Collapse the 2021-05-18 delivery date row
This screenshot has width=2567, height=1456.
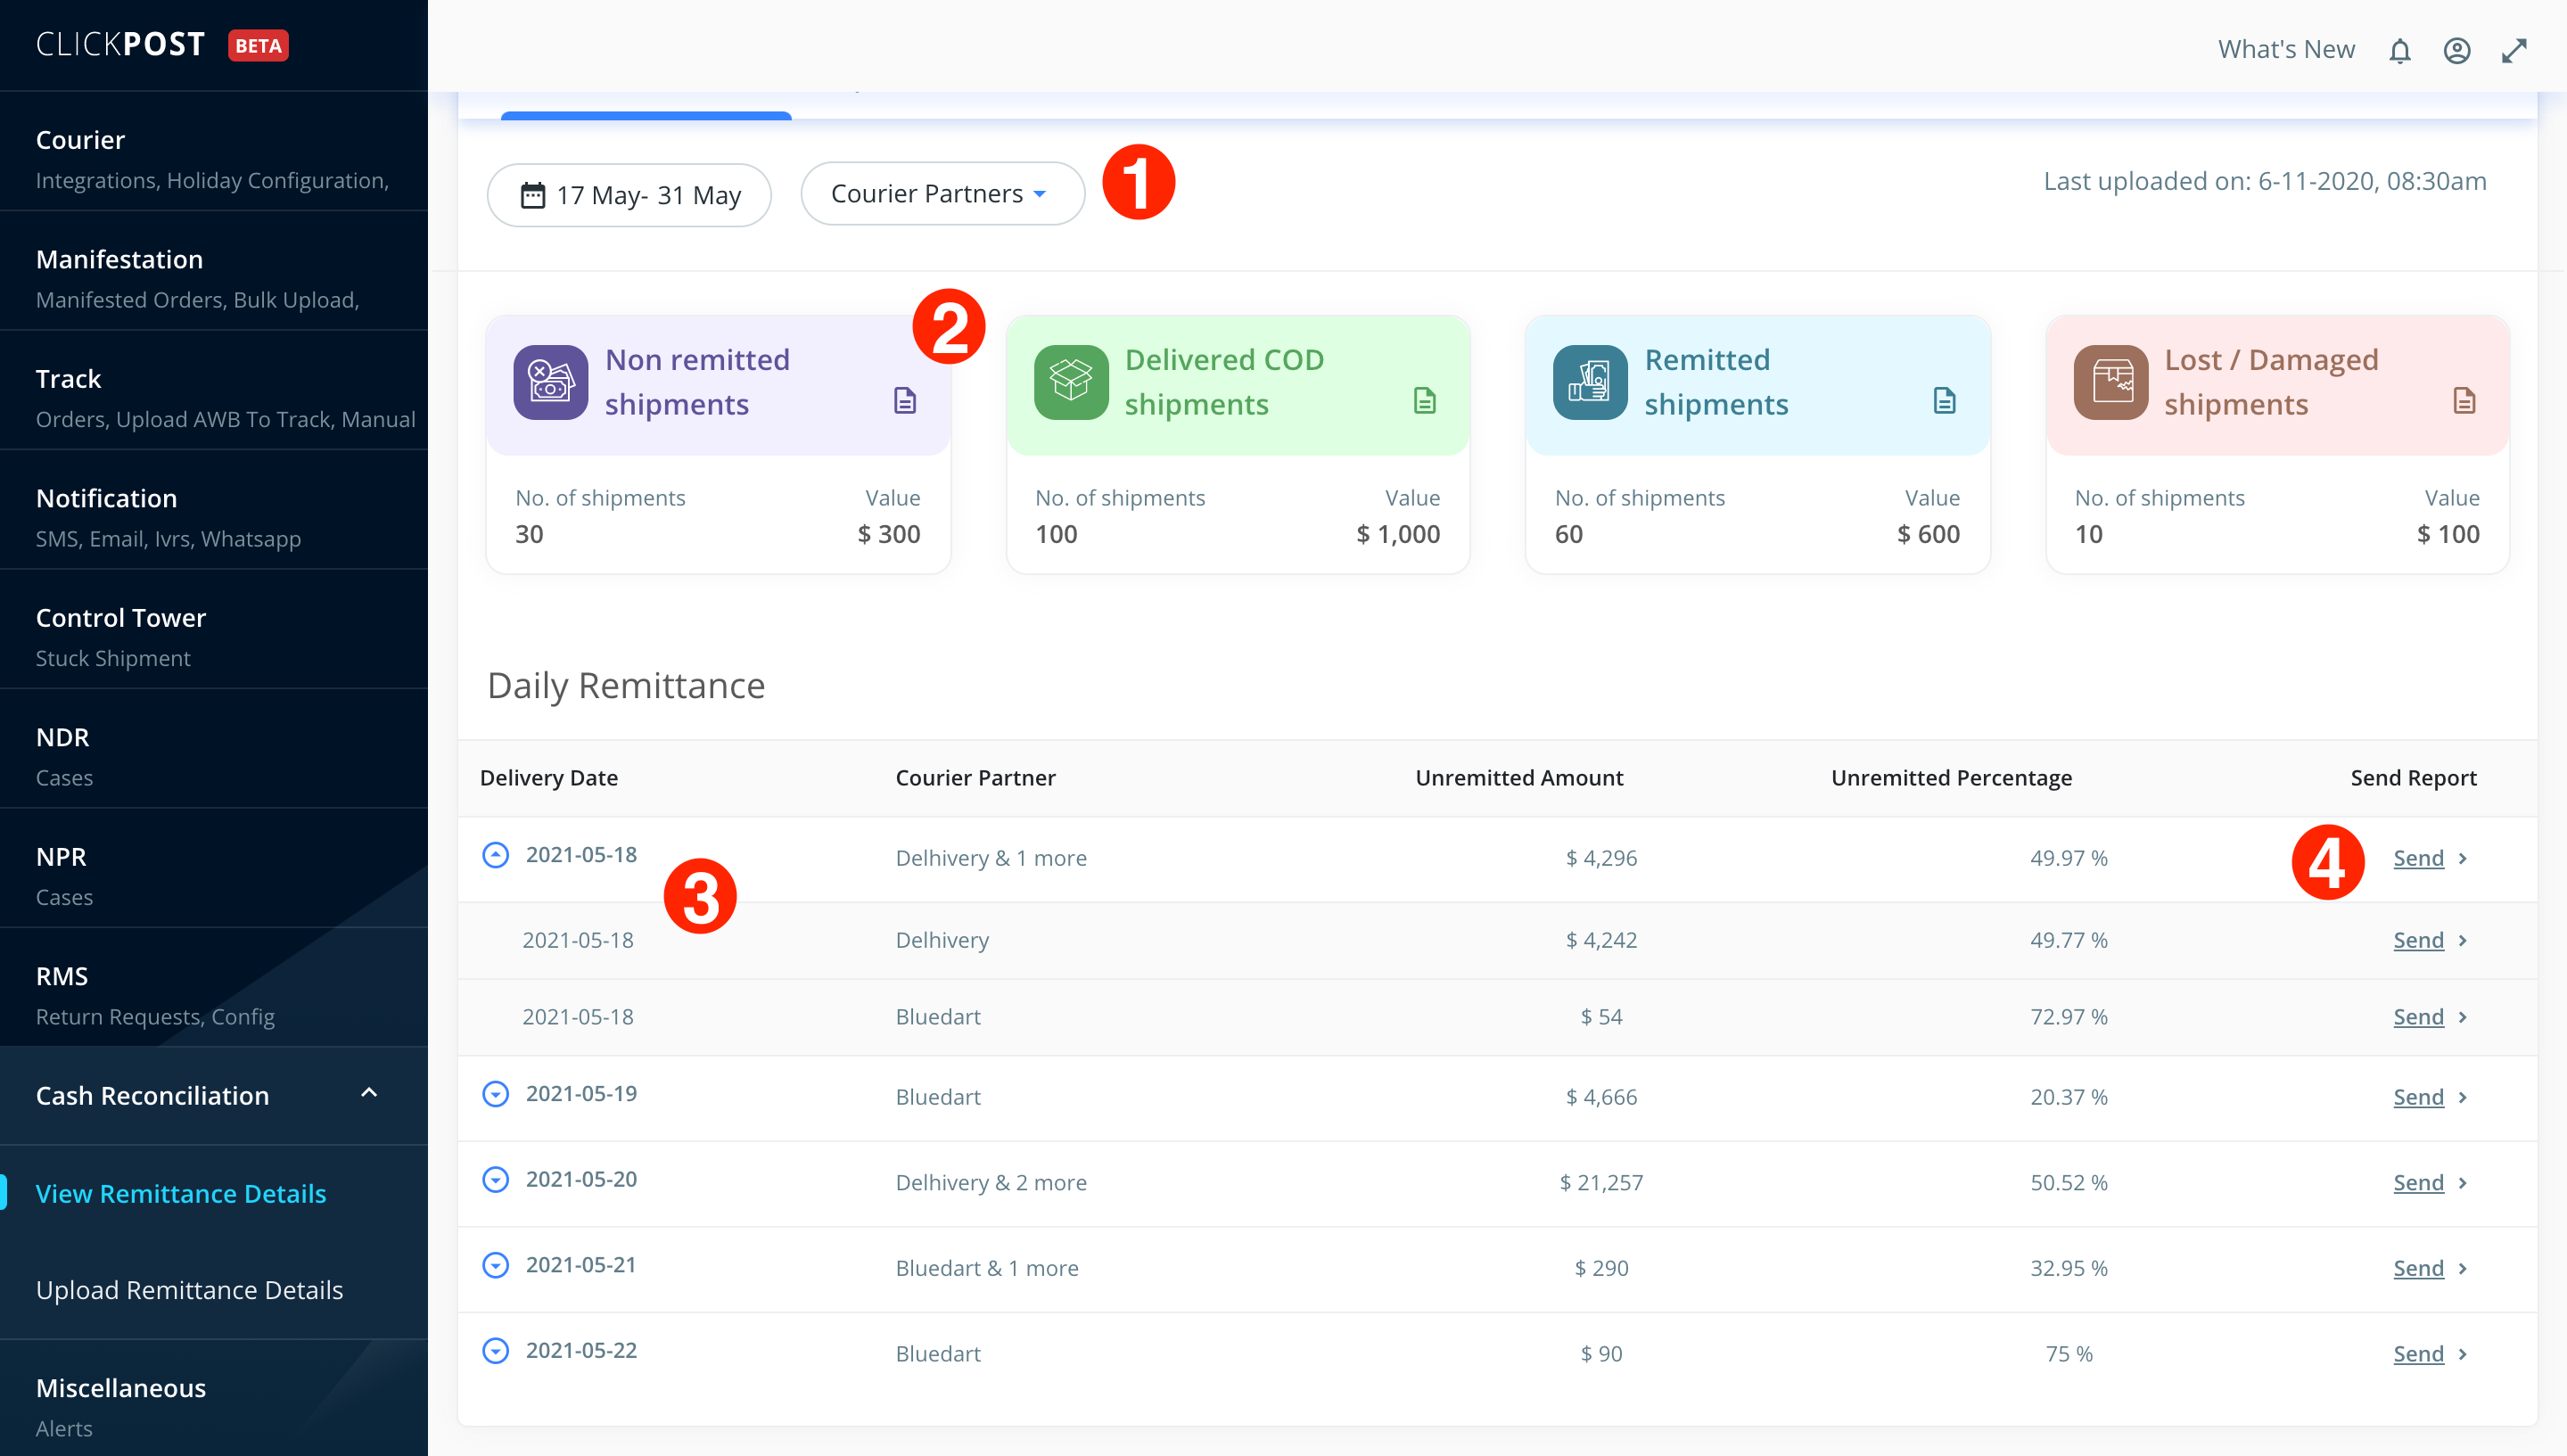495,855
